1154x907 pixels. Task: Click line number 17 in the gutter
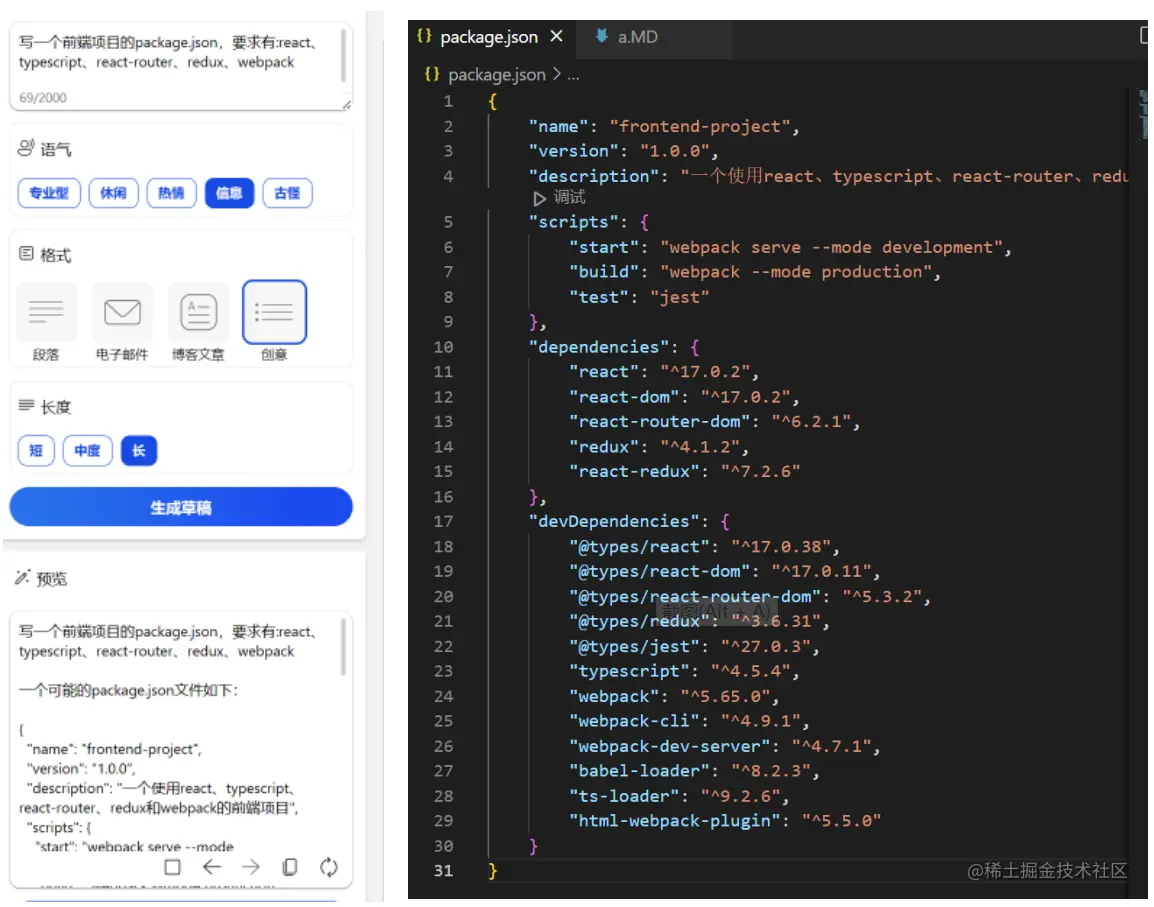click(x=443, y=521)
